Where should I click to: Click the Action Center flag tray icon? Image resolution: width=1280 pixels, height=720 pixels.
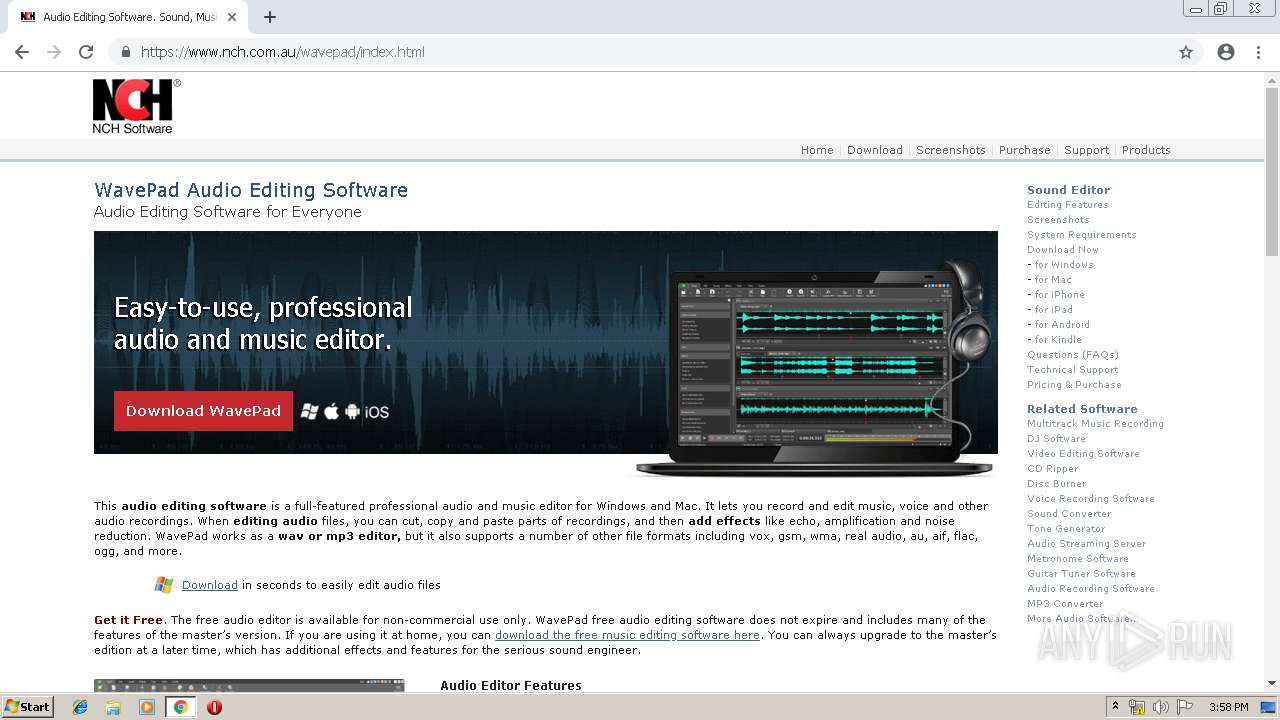tap(1185, 707)
